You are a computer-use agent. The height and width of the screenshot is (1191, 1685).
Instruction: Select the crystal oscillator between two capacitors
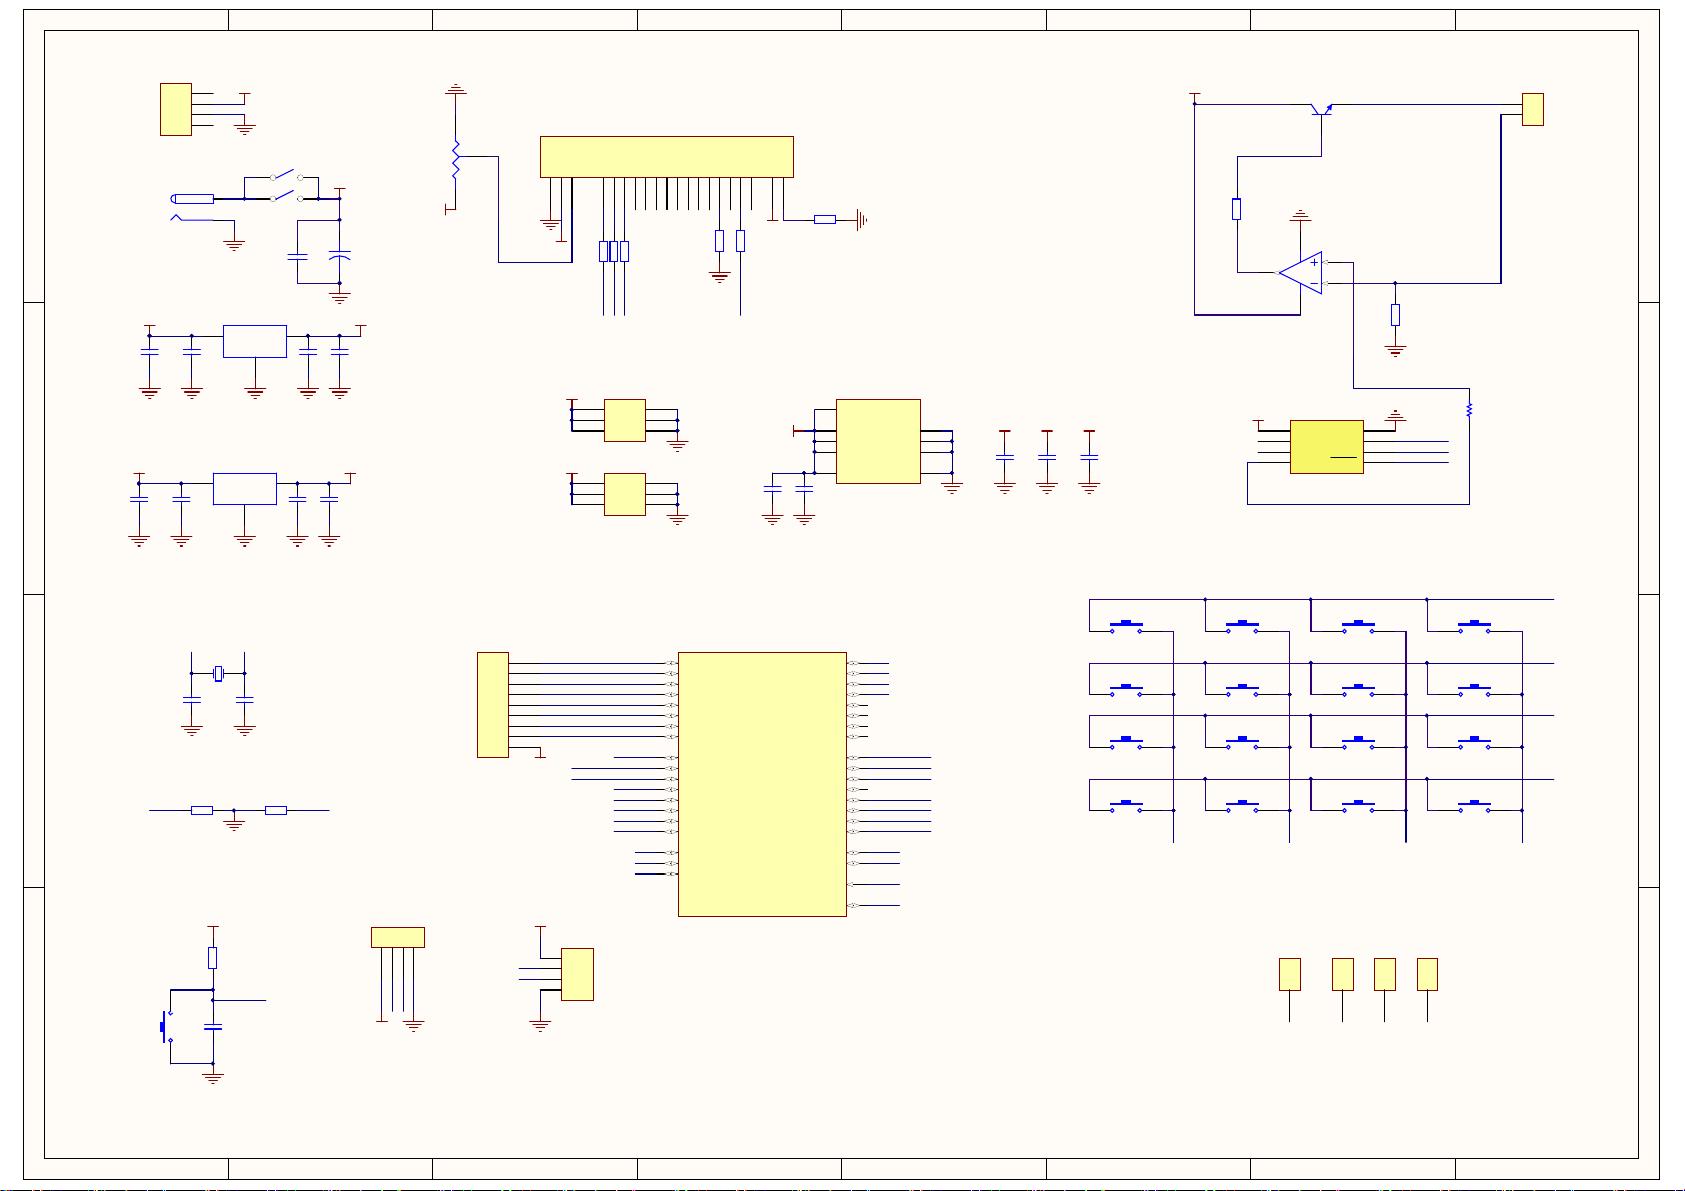(218, 673)
